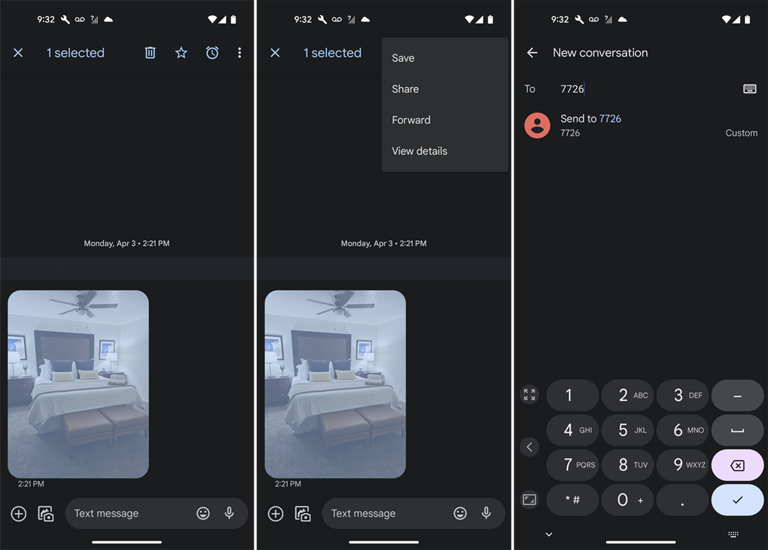The image size is (768, 550).
Task: Focus the Text message field in middle screen
Action: coord(413,513)
